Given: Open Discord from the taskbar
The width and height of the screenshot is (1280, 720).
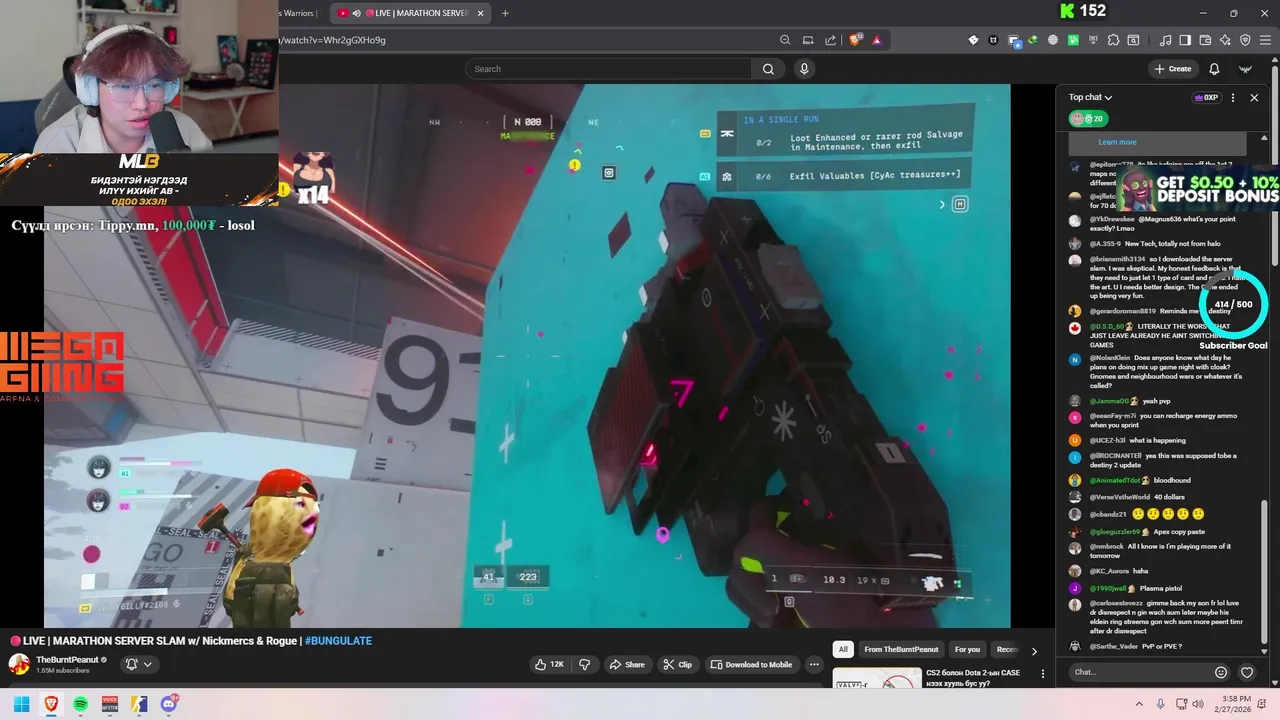Looking at the screenshot, I should tap(170, 703).
